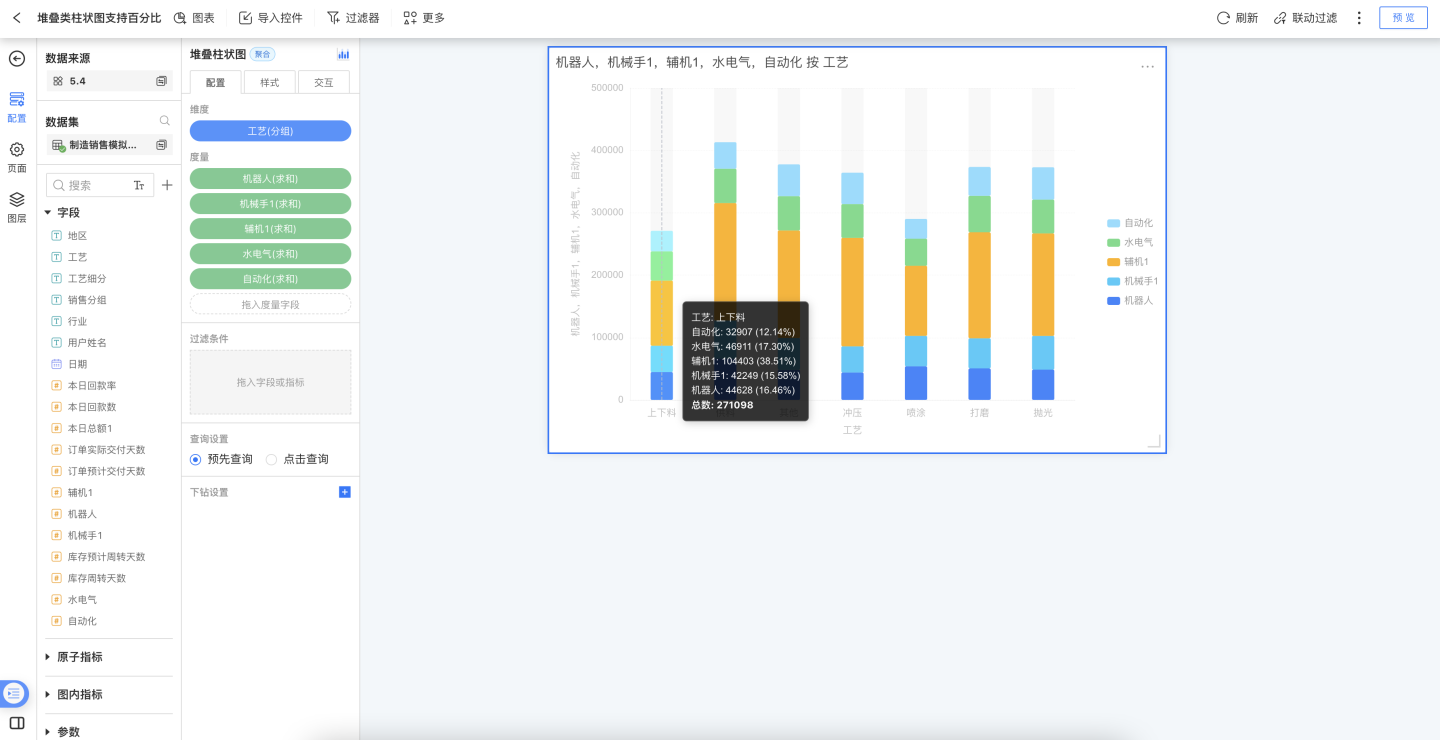Toggle the split-panel icon at bottom left
The width and height of the screenshot is (1440, 740).
click(17, 723)
